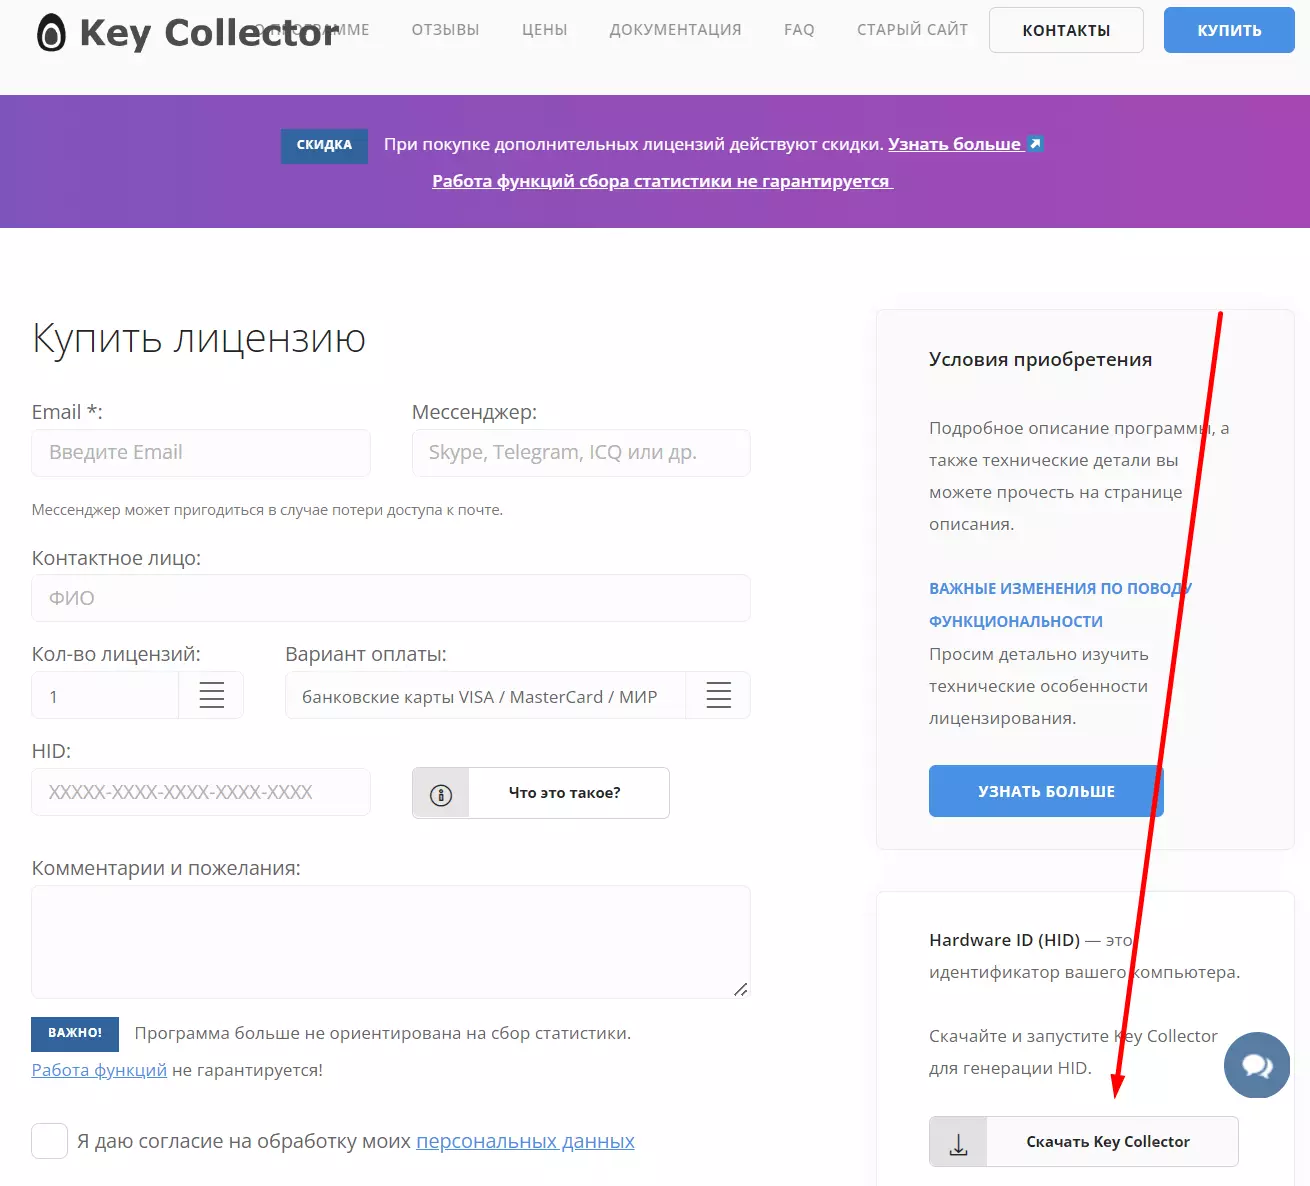Go to the 'Цены' menu item
This screenshot has height=1186, width=1310.
coord(545,30)
